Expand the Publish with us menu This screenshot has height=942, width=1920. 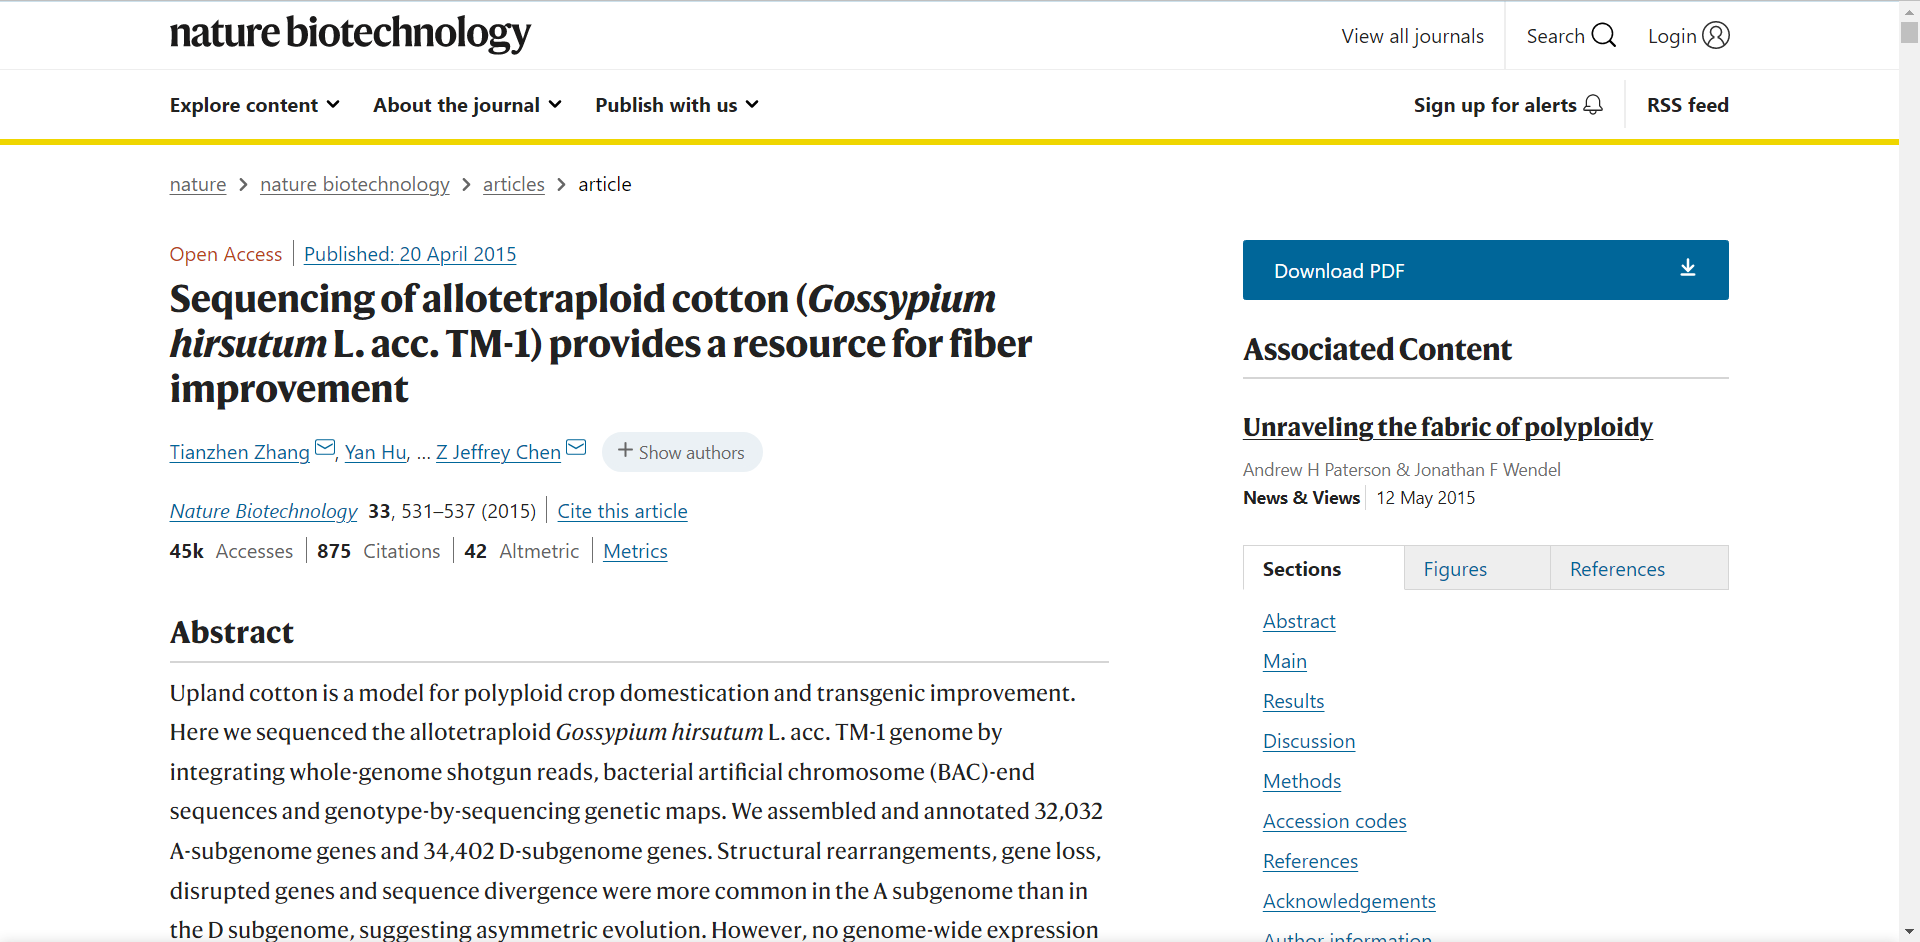(x=677, y=105)
